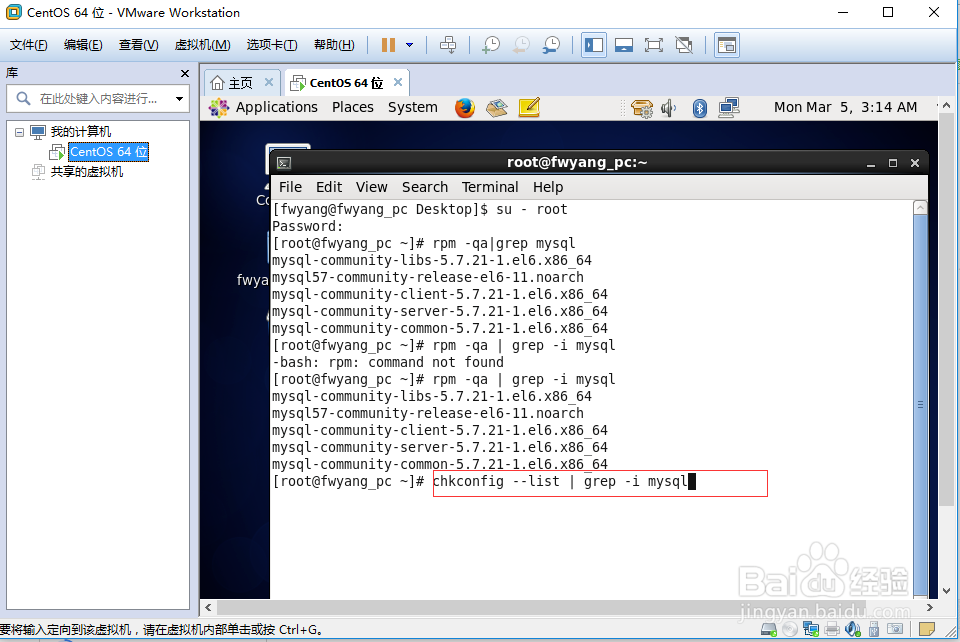
Task: Open the terminal Help menu
Action: (548, 187)
